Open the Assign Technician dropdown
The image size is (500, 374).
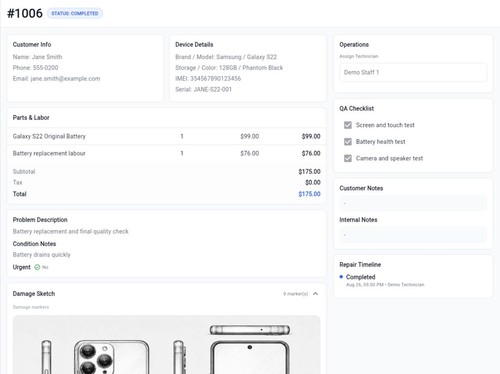click(413, 72)
